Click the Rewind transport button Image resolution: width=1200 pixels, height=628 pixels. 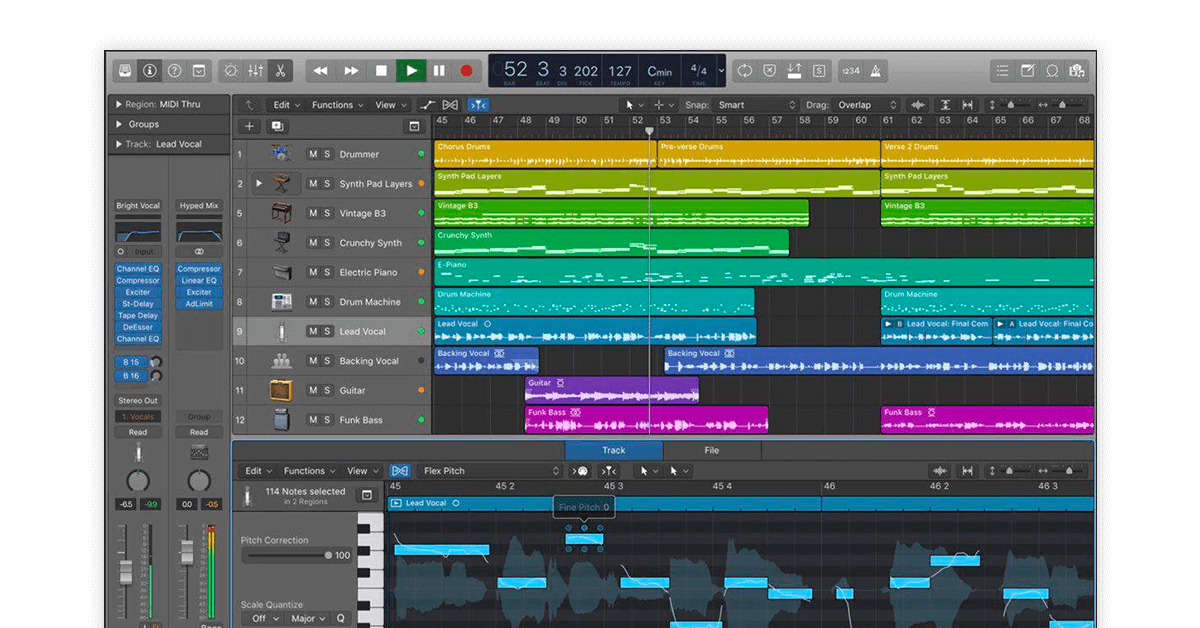click(320, 71)
